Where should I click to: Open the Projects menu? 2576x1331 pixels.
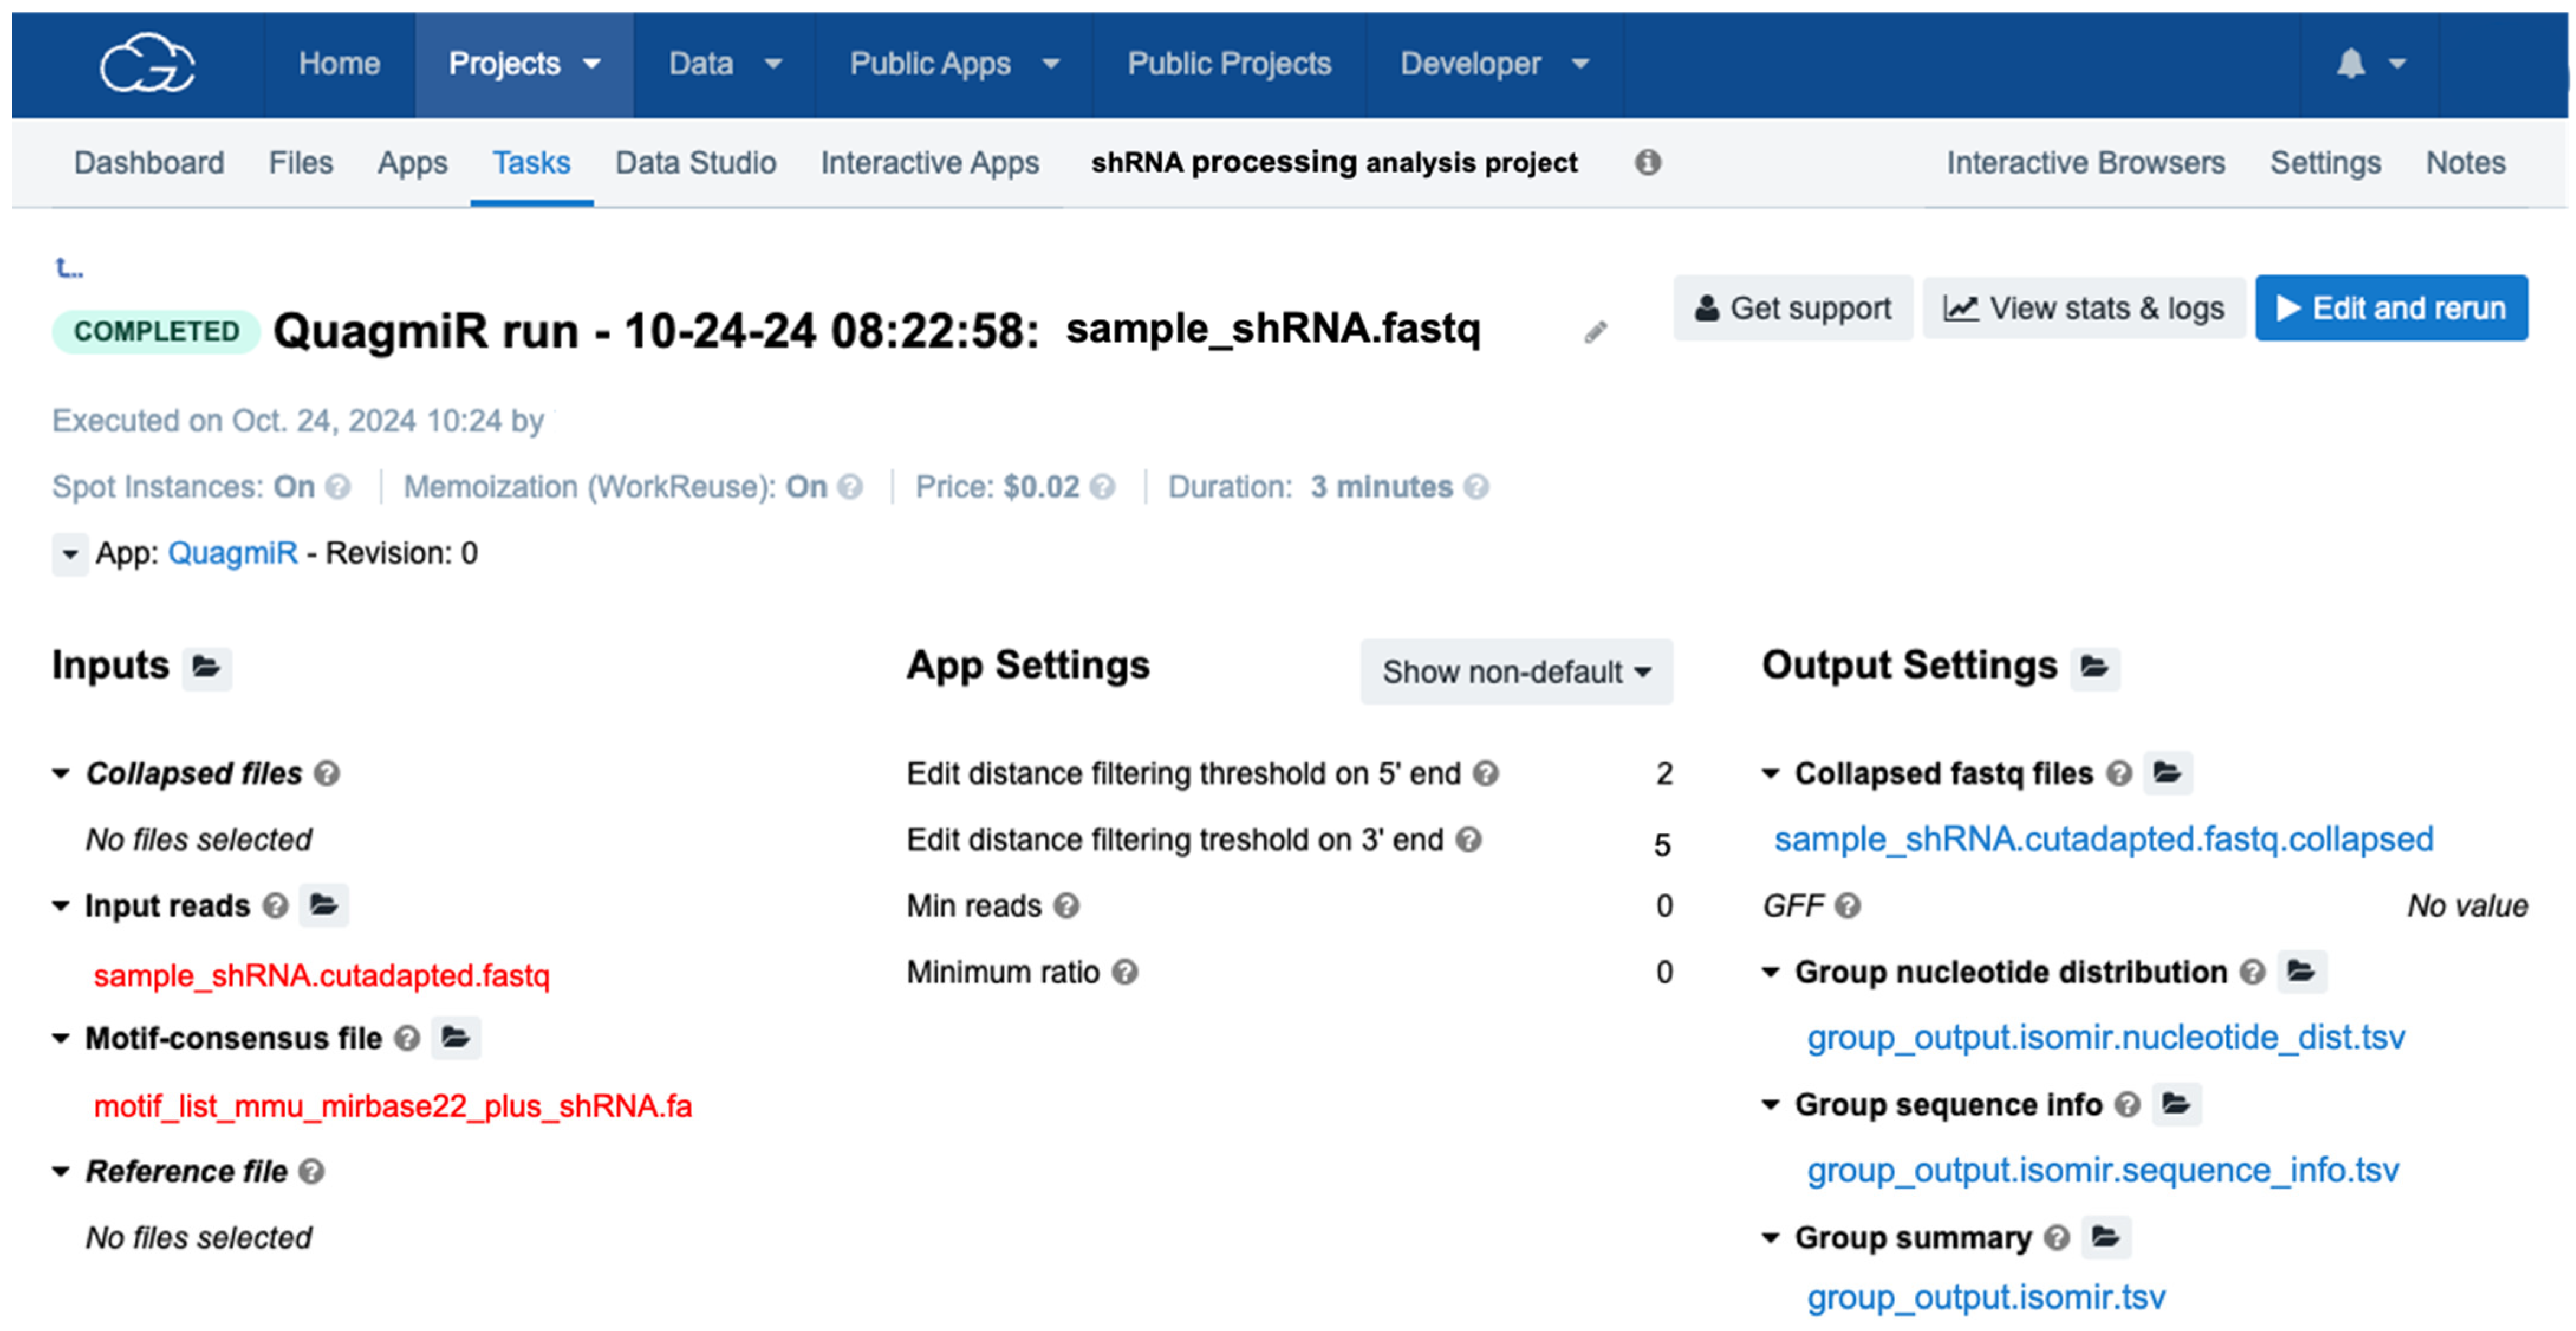click(x=523, y=64)
